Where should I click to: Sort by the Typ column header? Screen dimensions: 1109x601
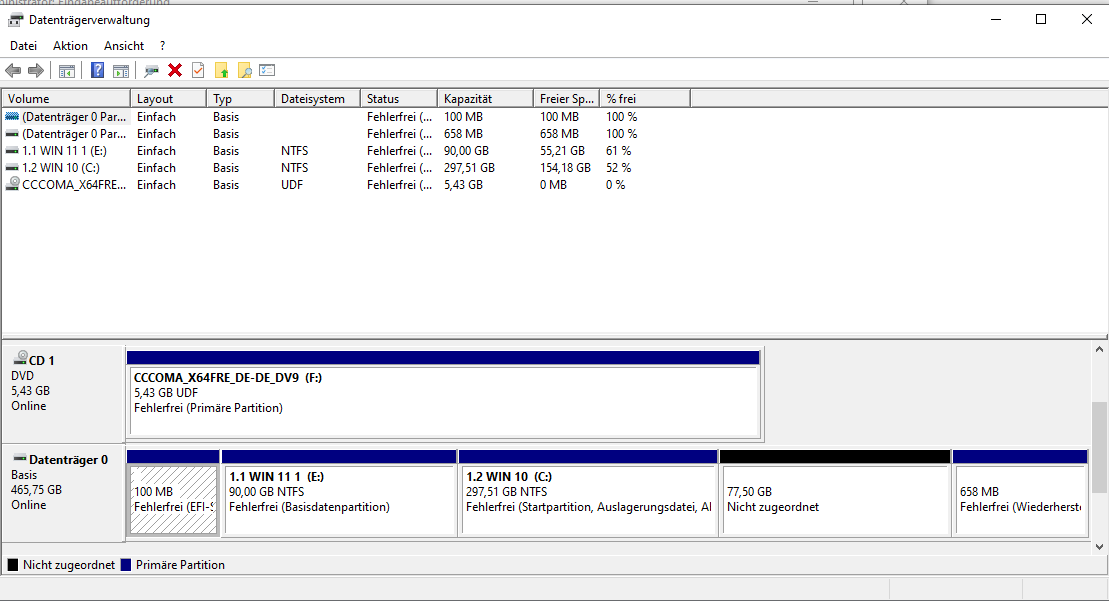[240, 99]
